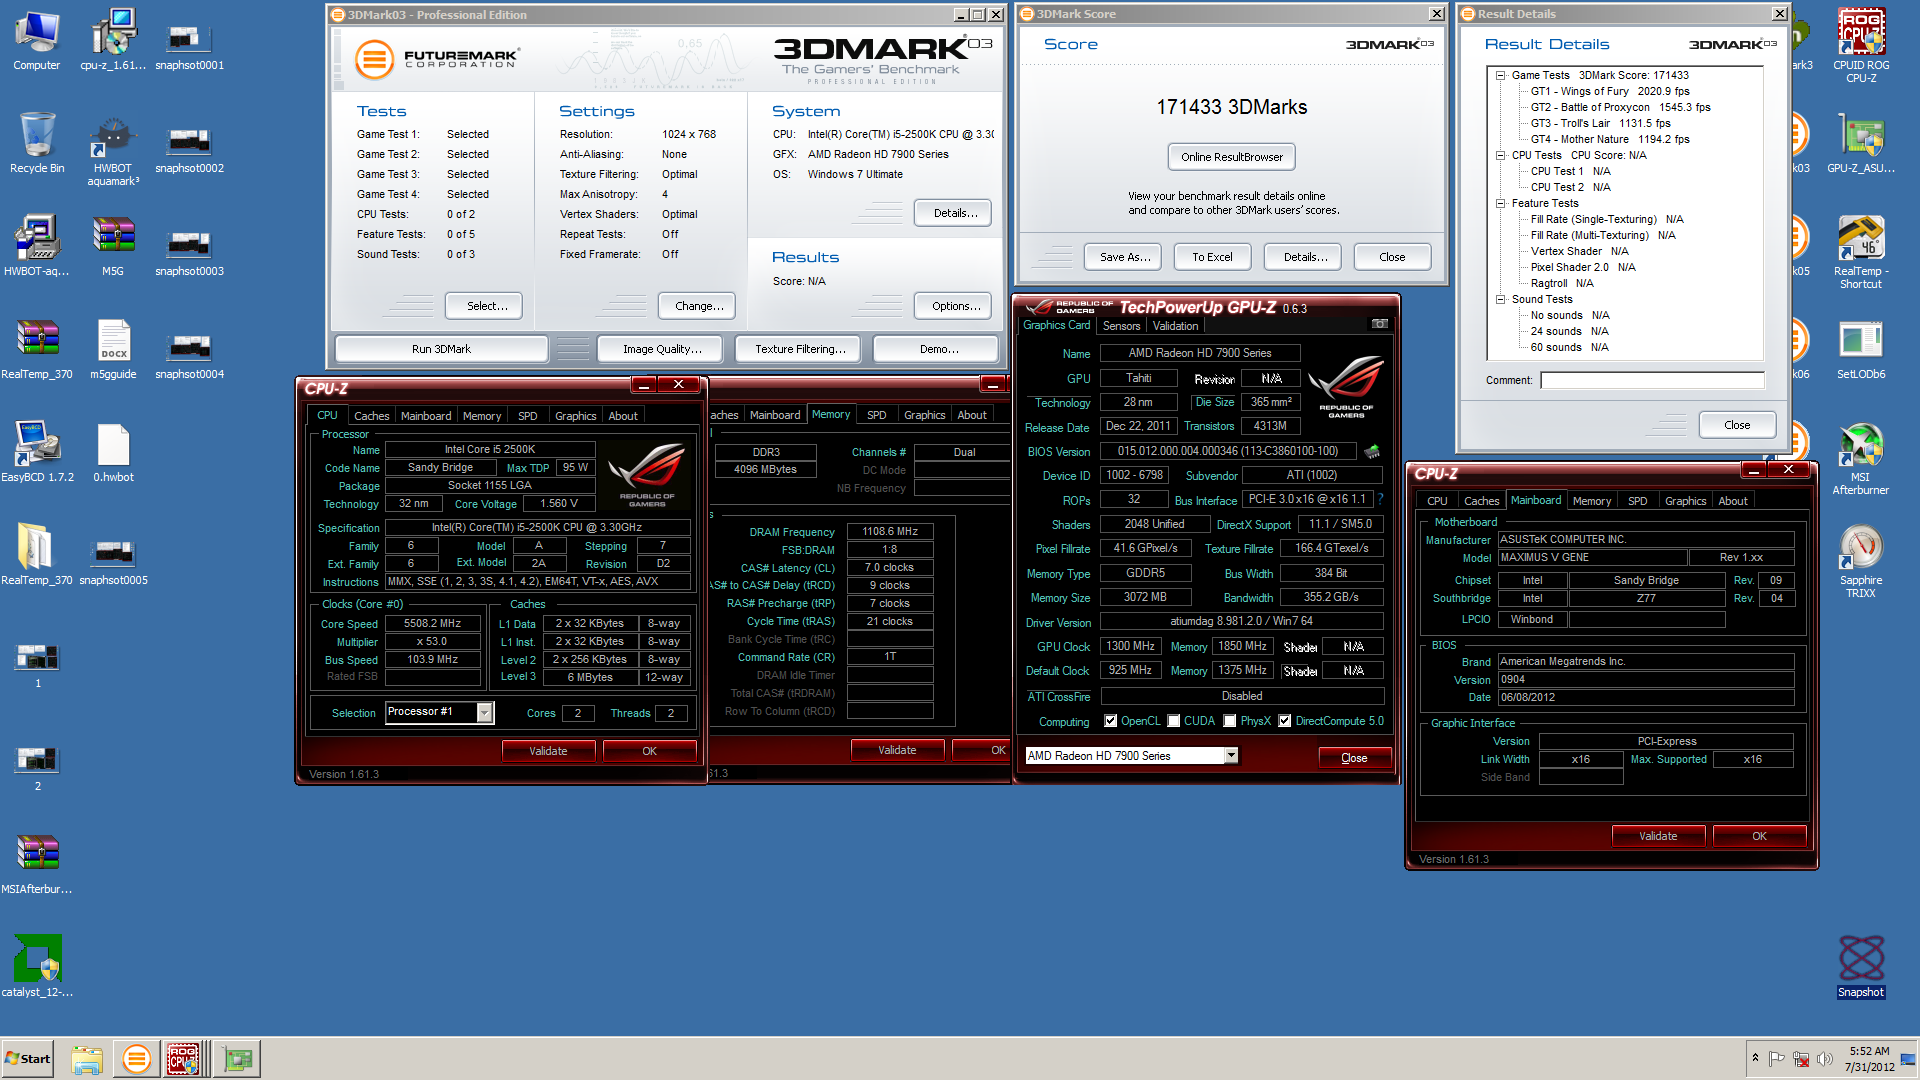Open catalyst_12 installer icon
Viewport: 1920px width, 1080px height.
[x=37, y=967]
